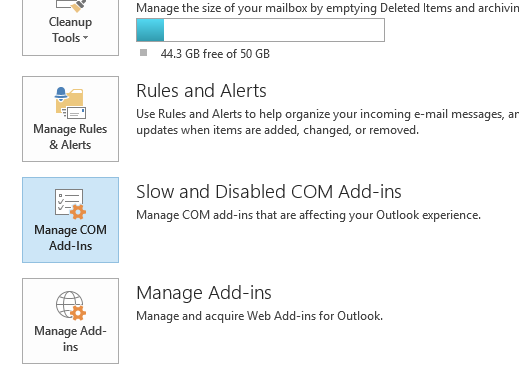Viewport: 519px width, 384px height.
Task: Click the 44.3 GB free of 50 GB text
Action: (x=215, y=54)
